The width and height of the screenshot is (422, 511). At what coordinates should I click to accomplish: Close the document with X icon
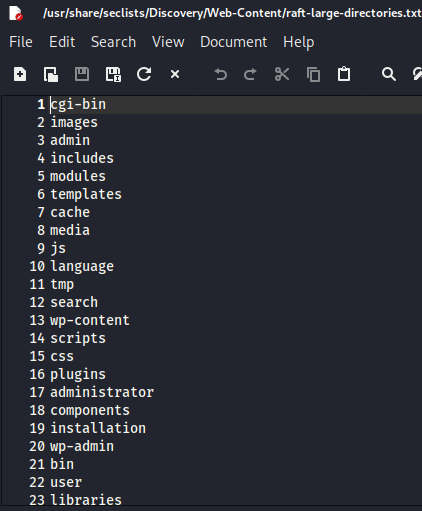point(175,74)
